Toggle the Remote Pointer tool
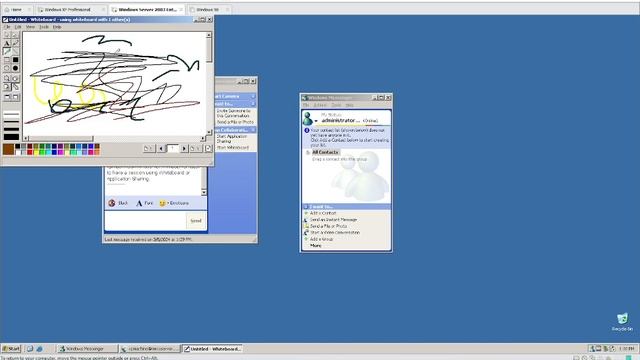This screenshot has width=640, height=360. tap(15, 78)
